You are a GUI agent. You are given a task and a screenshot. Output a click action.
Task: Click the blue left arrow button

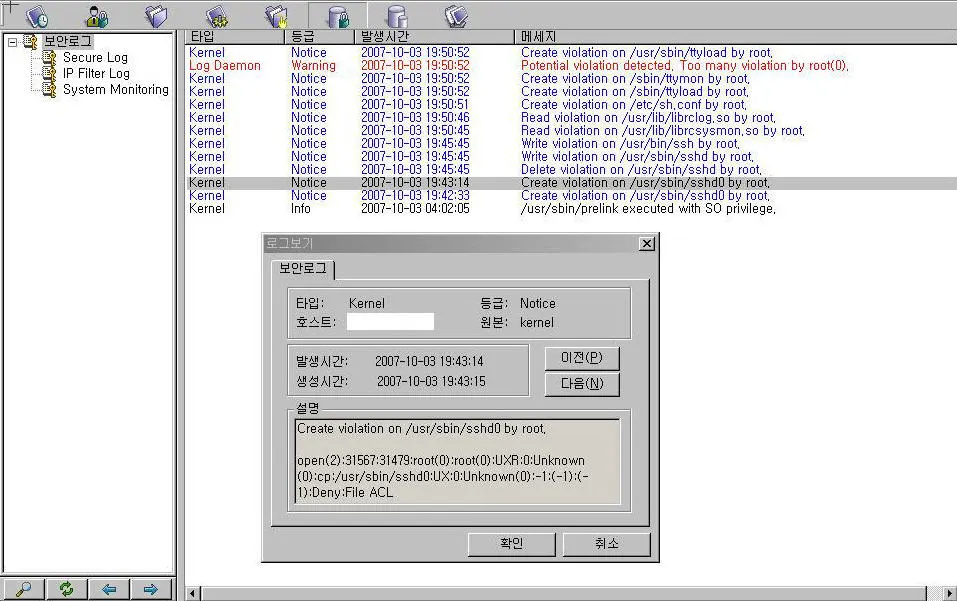coord(109,589)
